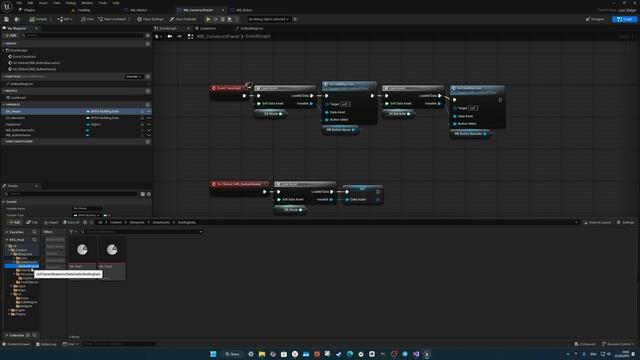The image size is (640, 360).
Task: Expand the Collections section
Action: pyautogui.click(x=7, y=335)
